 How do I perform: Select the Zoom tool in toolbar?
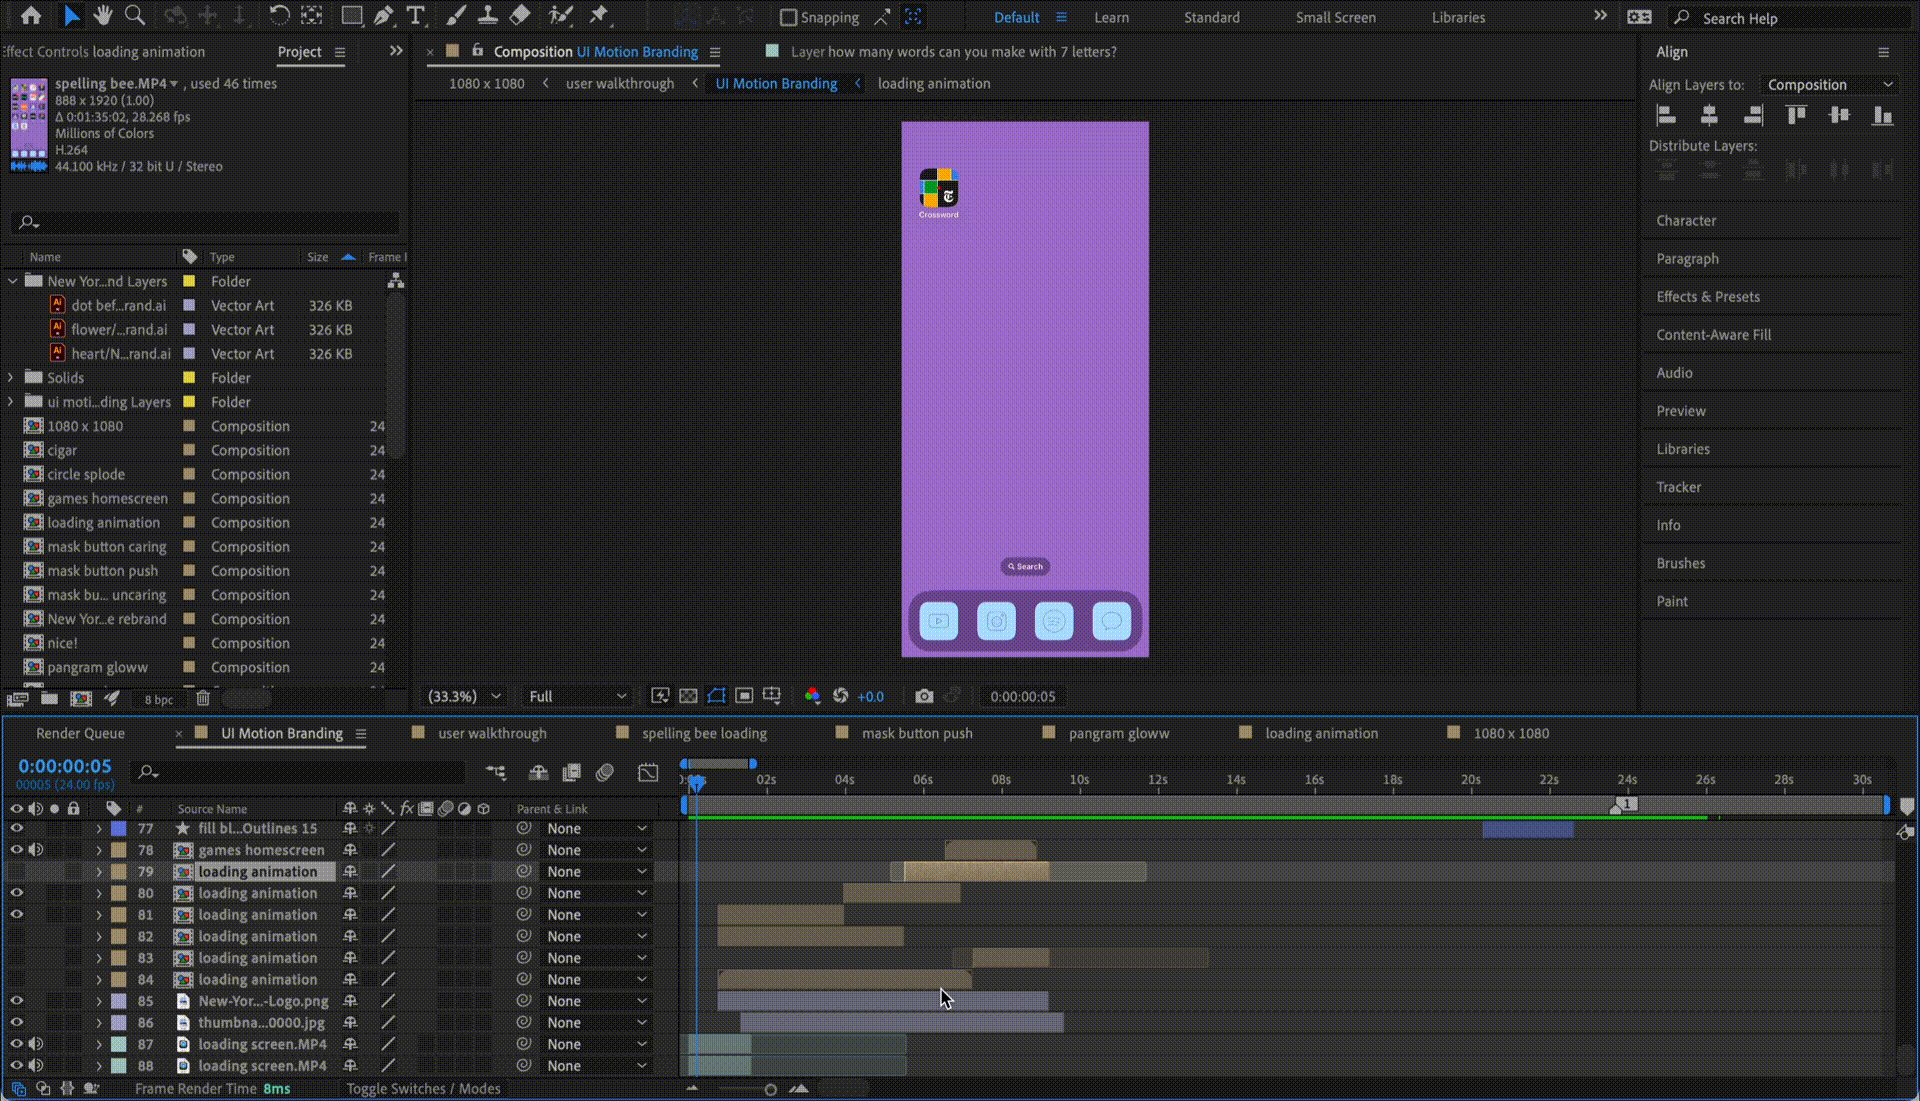pos(134,15)
